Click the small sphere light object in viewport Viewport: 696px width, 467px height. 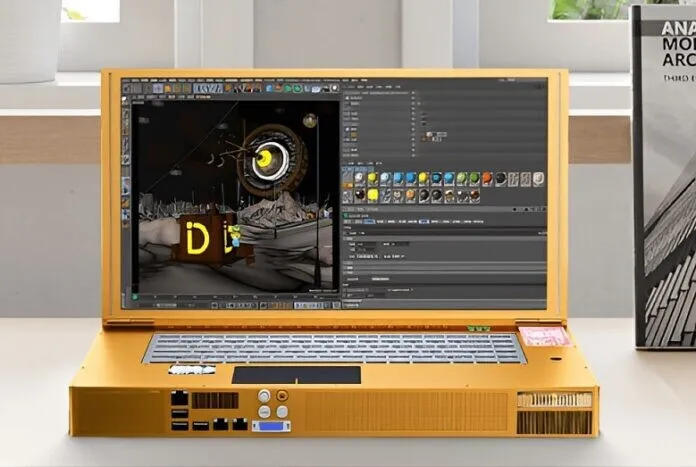pos(309,120)
